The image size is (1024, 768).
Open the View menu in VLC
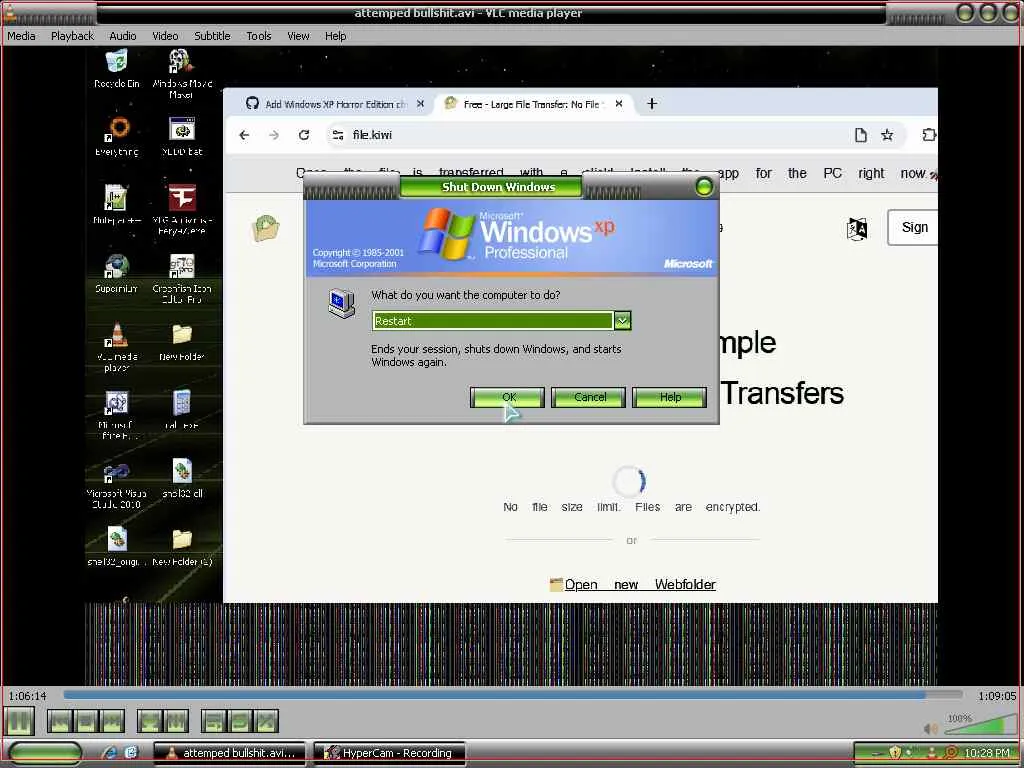pos(298,36)
